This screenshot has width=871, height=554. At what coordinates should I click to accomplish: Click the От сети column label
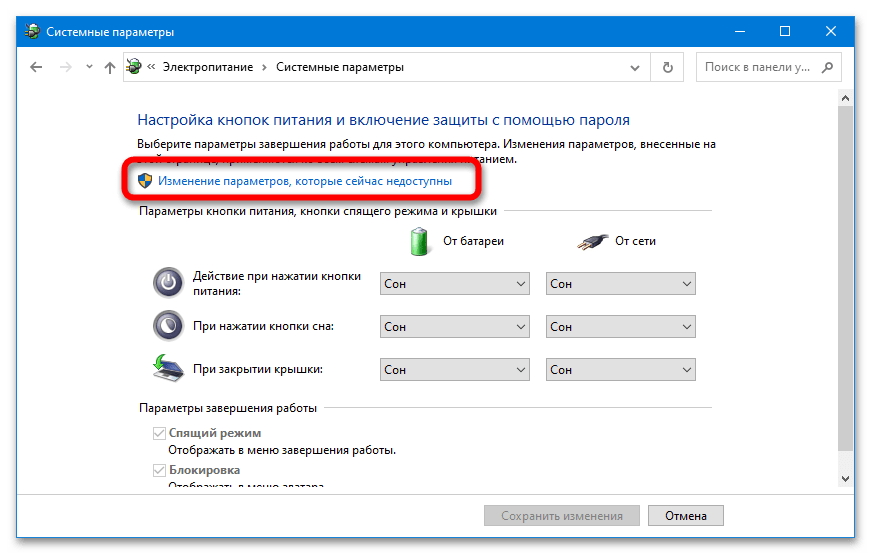[x=635, y=241]
